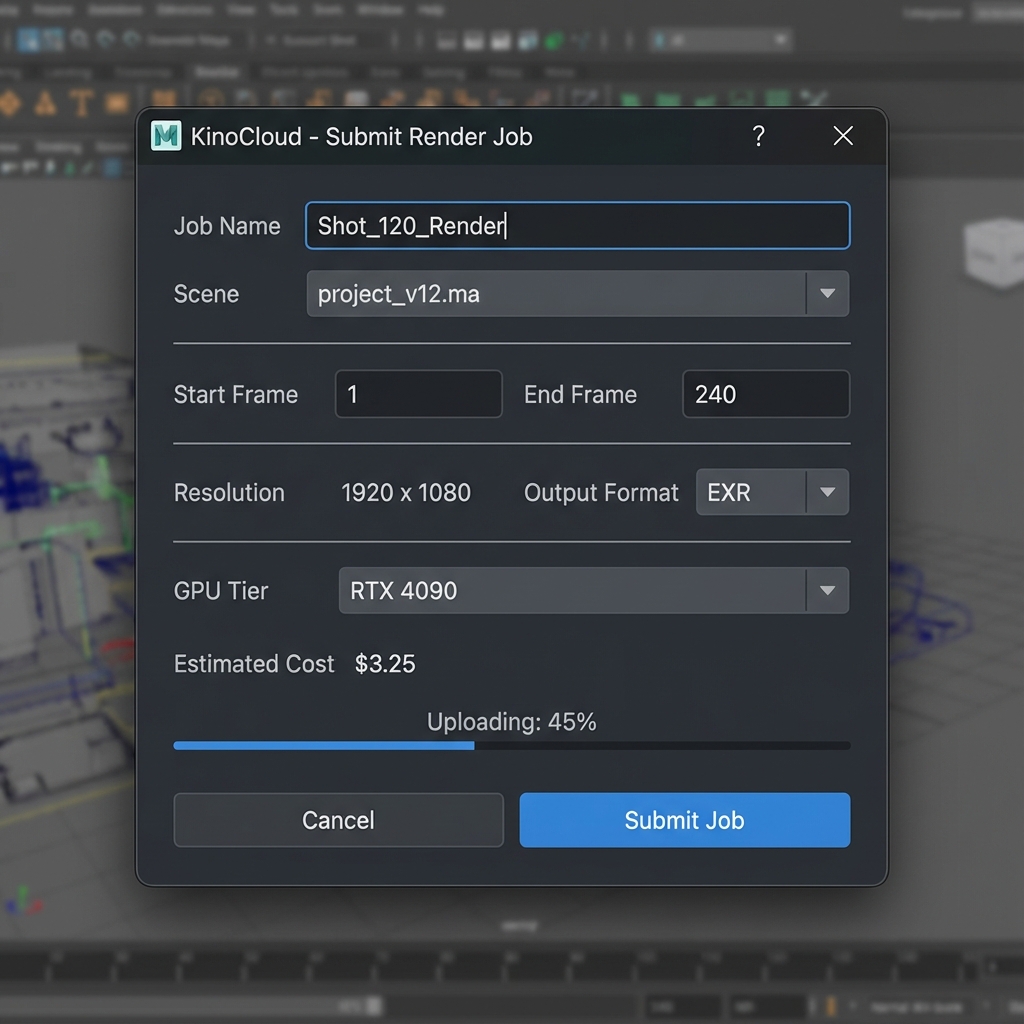The height and width of the screenshot is (1024, 1024).
Task: Click the EXR format value
Action: (732, 492)
